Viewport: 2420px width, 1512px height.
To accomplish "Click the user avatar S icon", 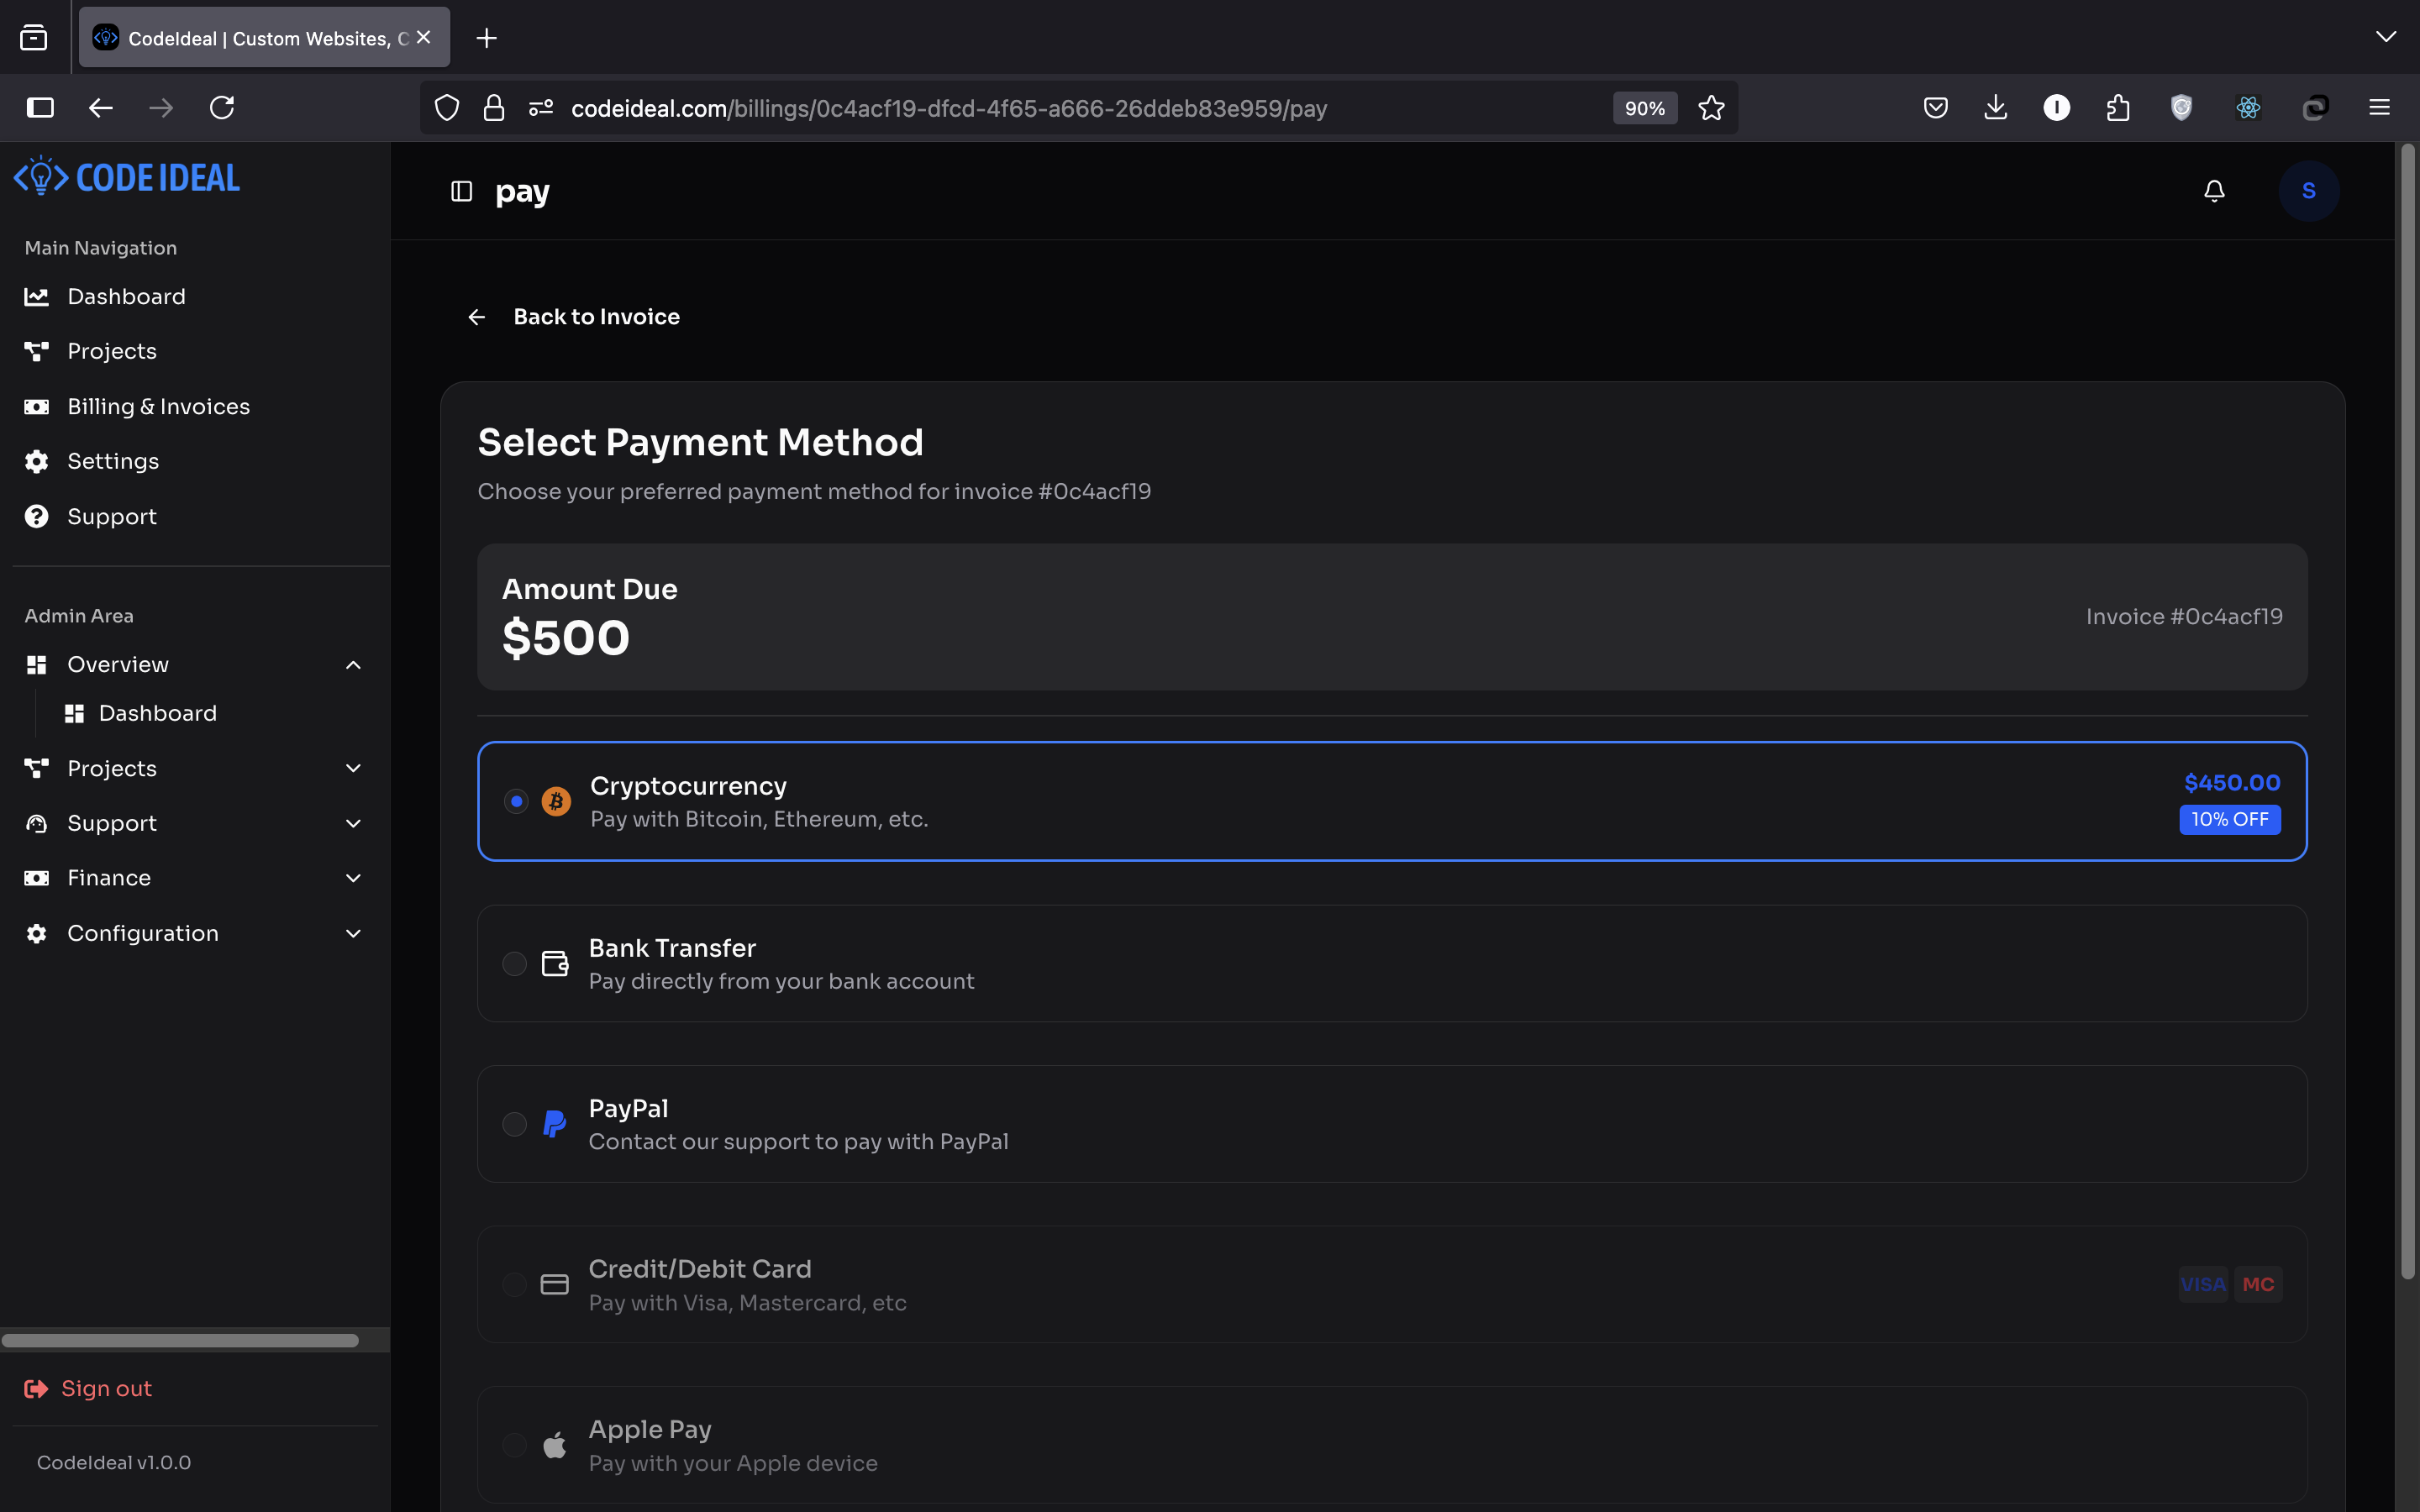I will pos(2308,191).
